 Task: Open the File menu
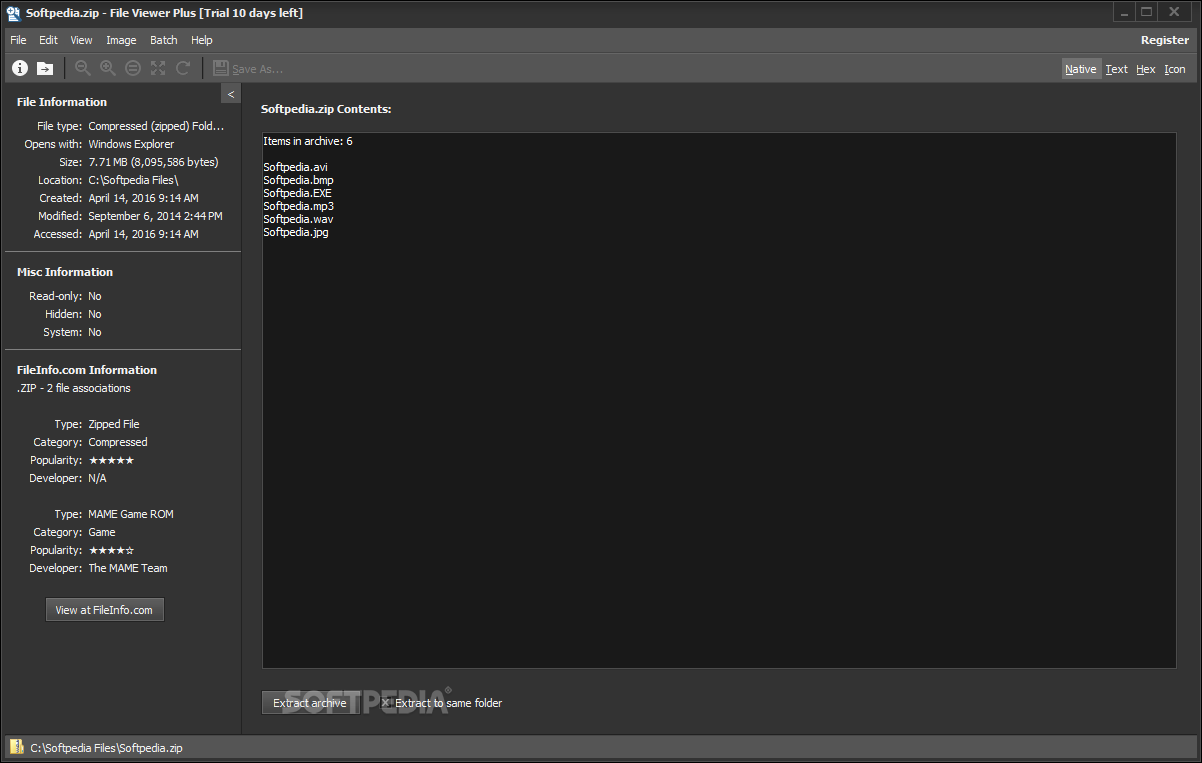pyautogui.click(x=18, y=40)
